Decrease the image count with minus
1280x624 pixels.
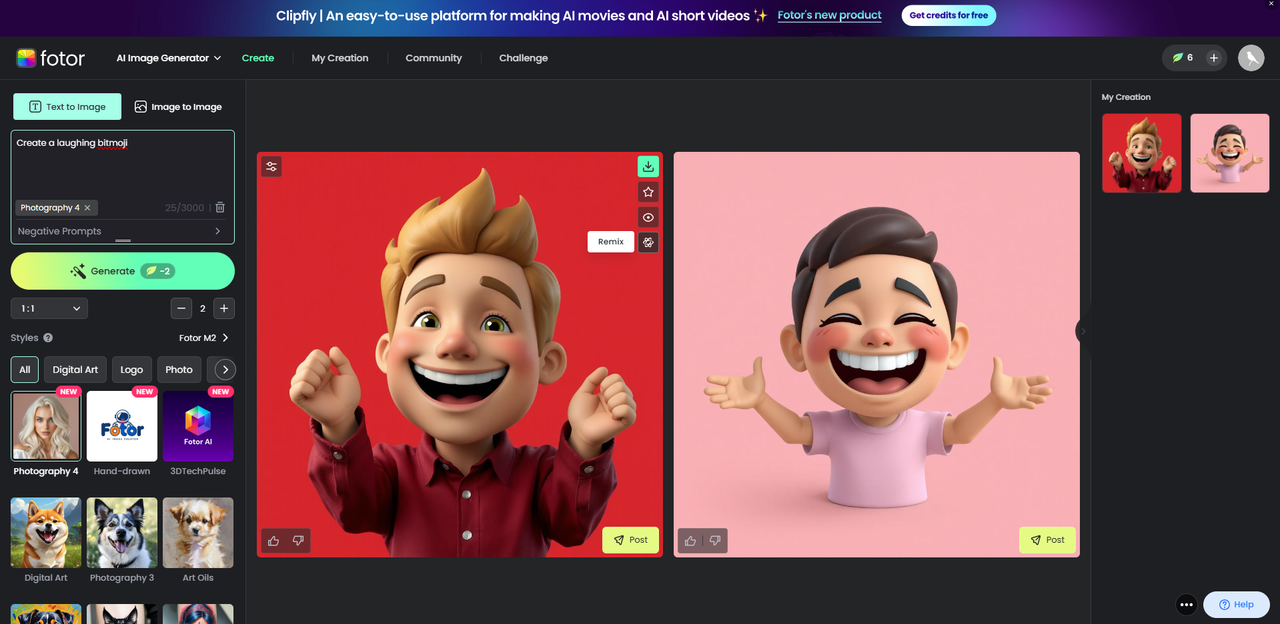point(181,309)
